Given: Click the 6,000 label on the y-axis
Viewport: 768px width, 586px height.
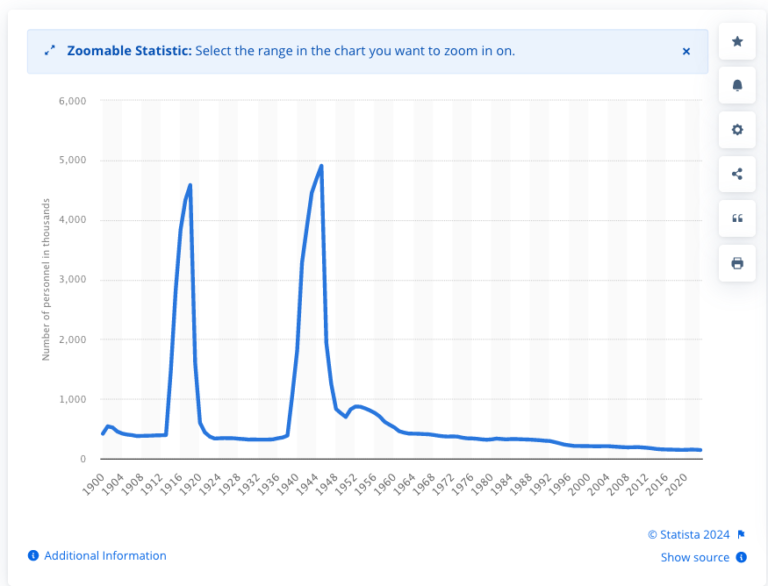Looking at the screenshot, I should pyautogui.click(x=73, y=101).
